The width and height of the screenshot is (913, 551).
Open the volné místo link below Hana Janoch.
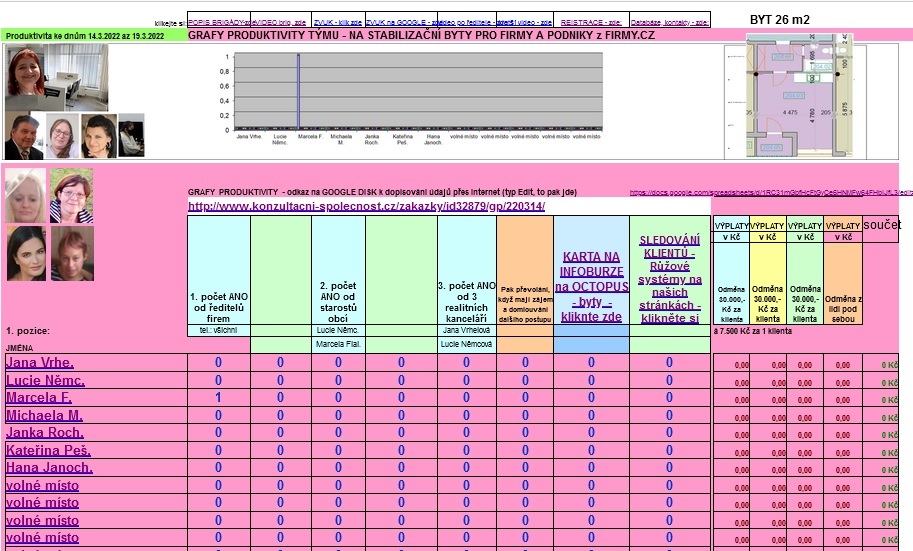43,485
